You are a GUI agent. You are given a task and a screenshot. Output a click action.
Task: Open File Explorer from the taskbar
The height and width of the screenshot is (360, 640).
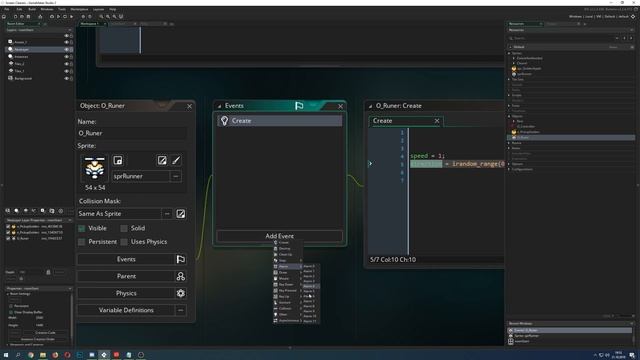(x=43, y=355)
